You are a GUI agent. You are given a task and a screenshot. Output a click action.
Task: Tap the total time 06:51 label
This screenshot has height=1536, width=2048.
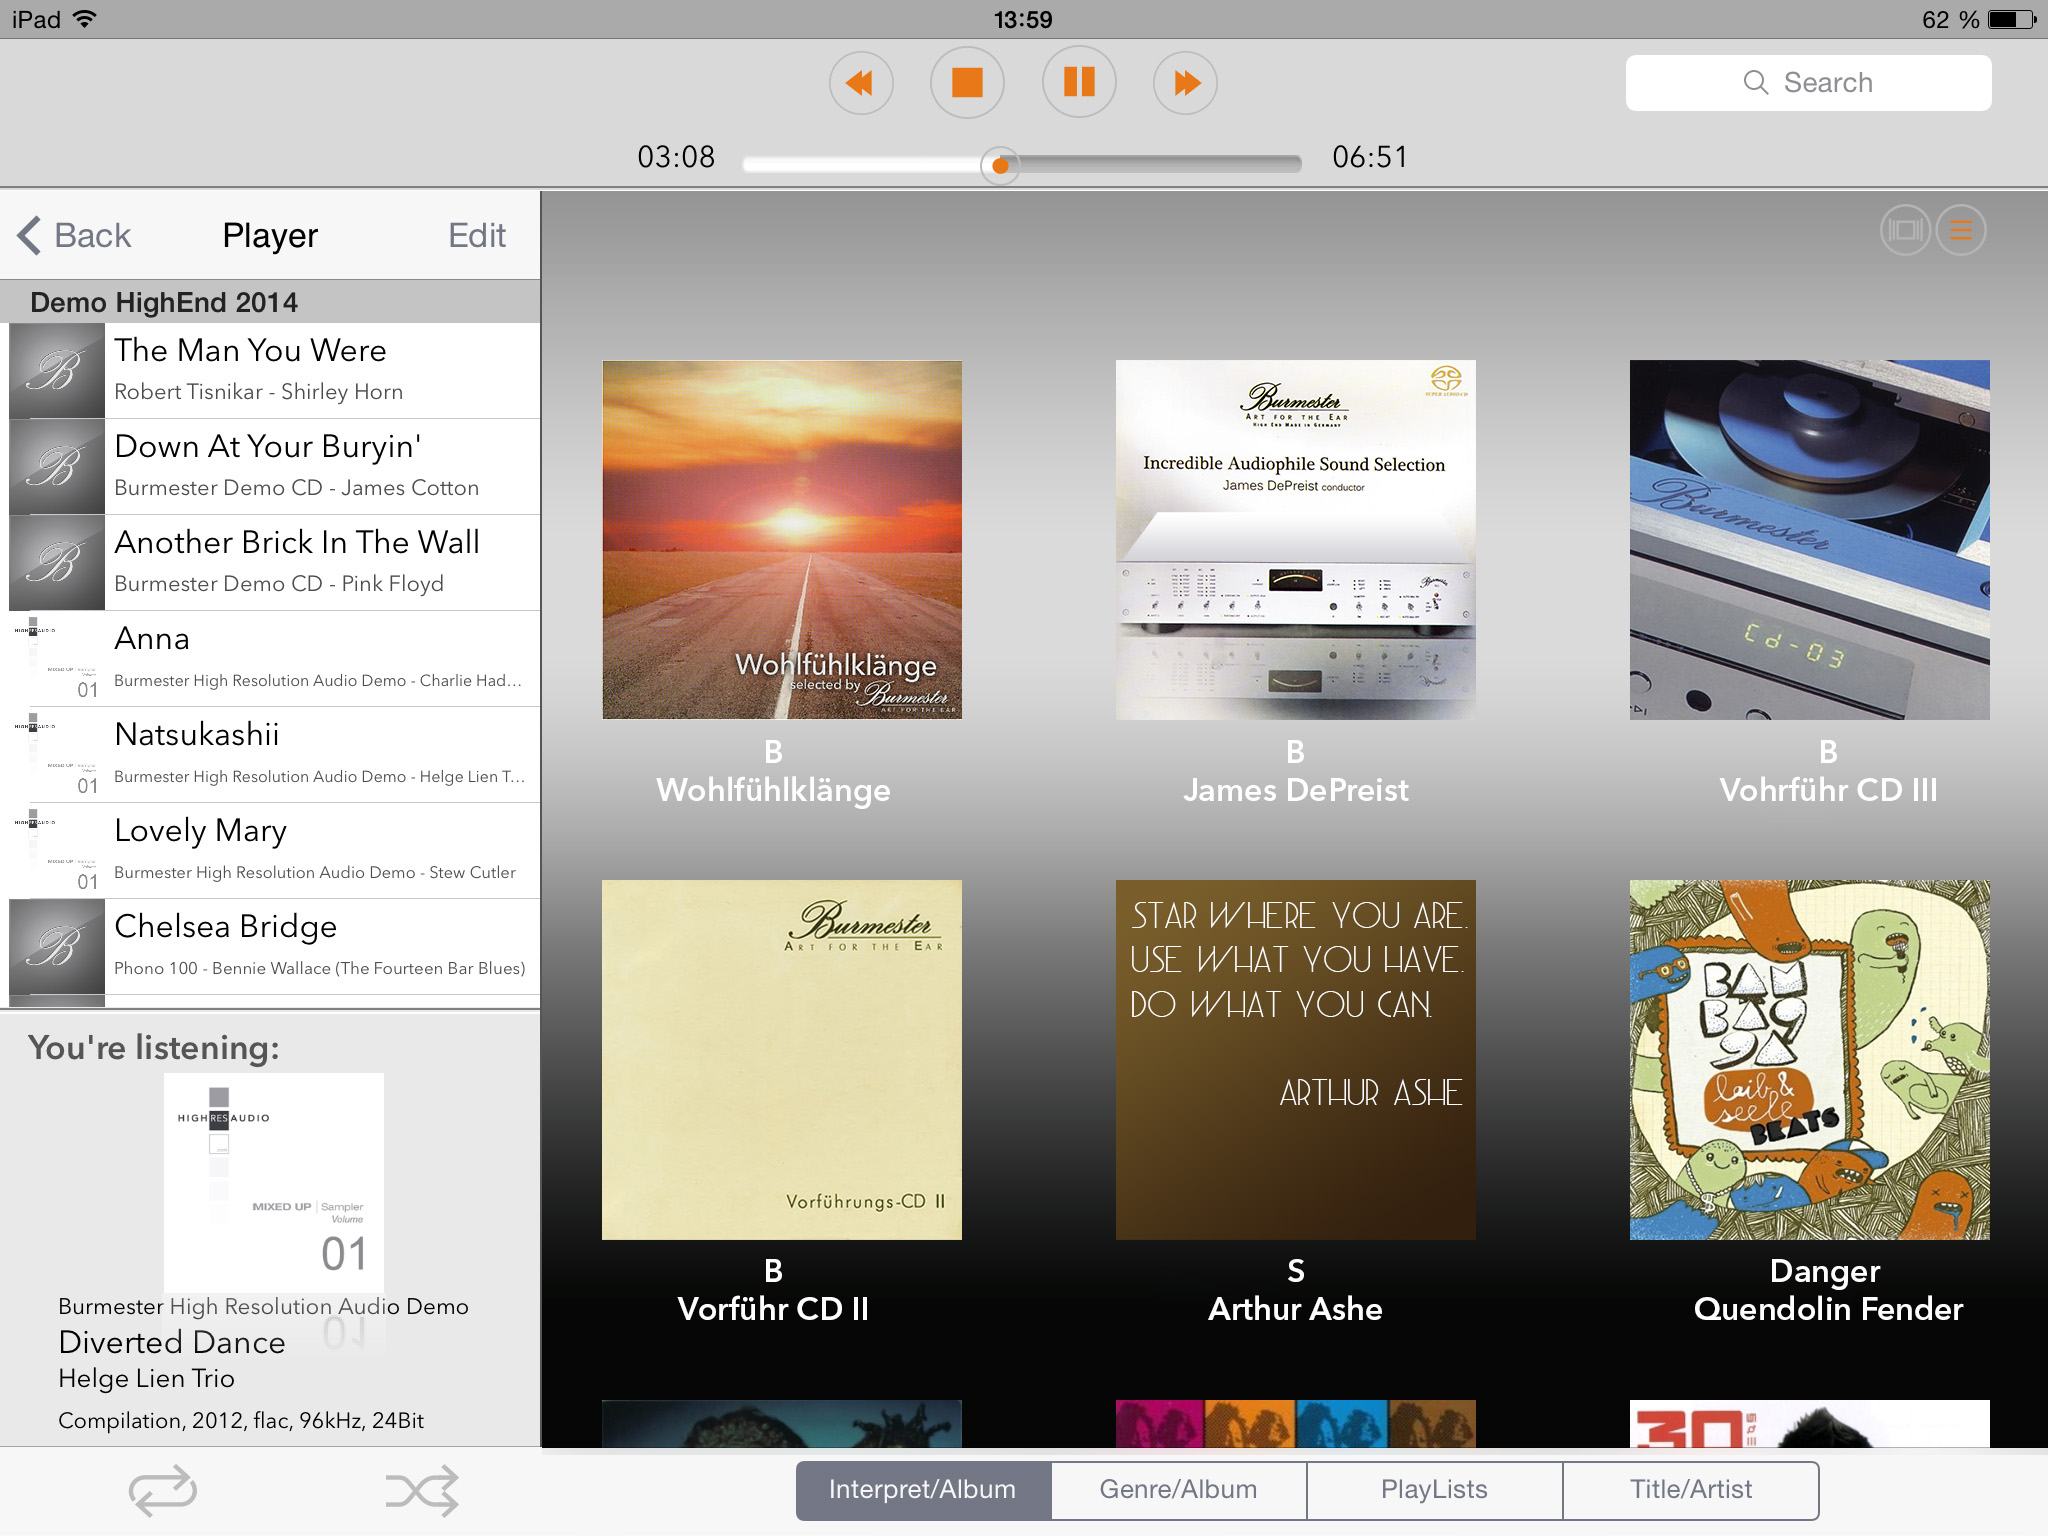point(1370,157)
